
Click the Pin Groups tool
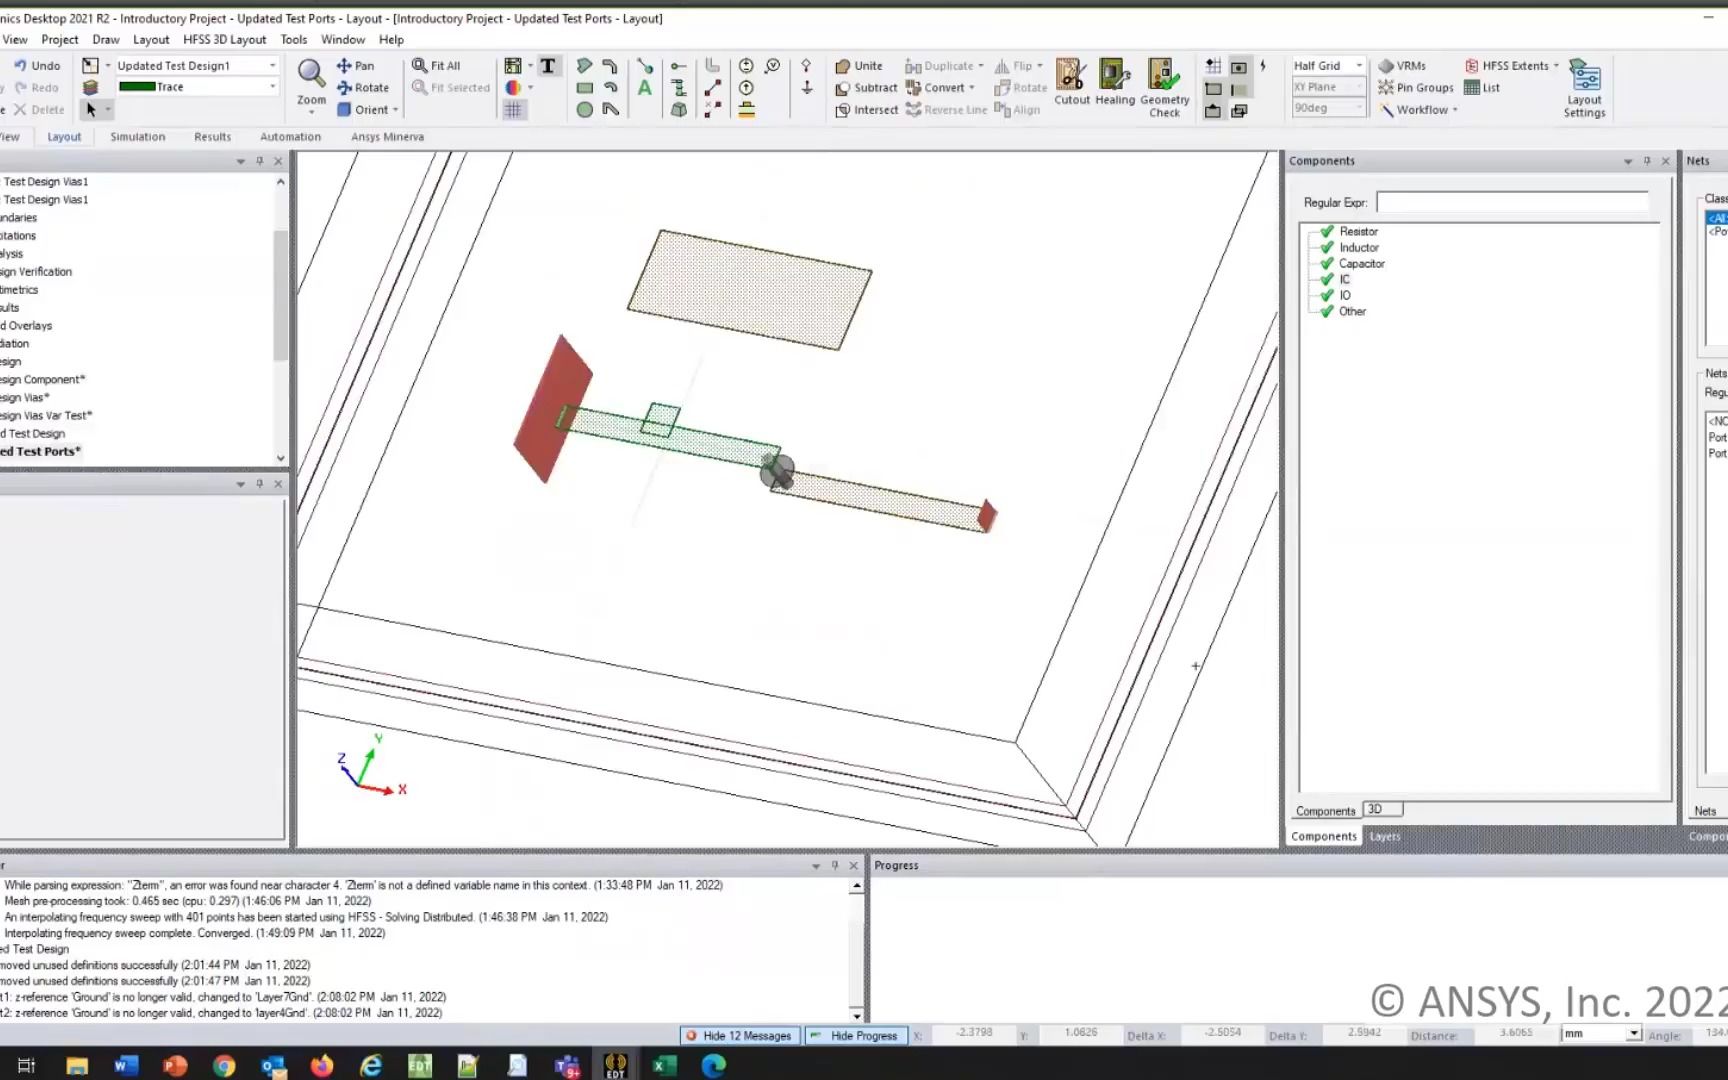tap(1415, 87)
